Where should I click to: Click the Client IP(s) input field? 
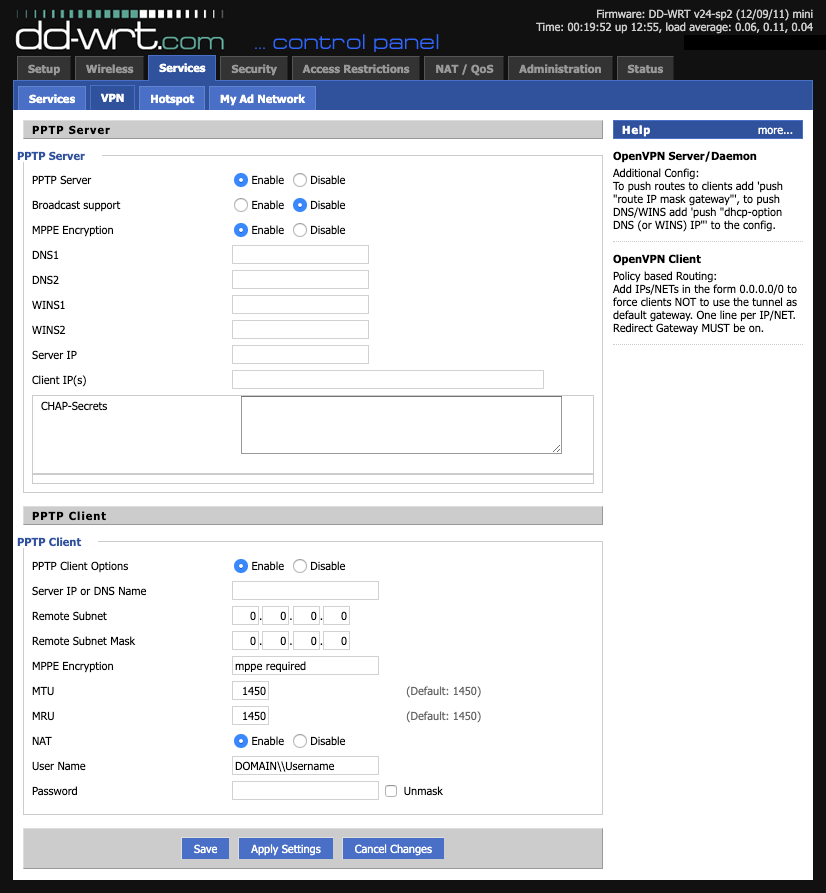(388, 380)
